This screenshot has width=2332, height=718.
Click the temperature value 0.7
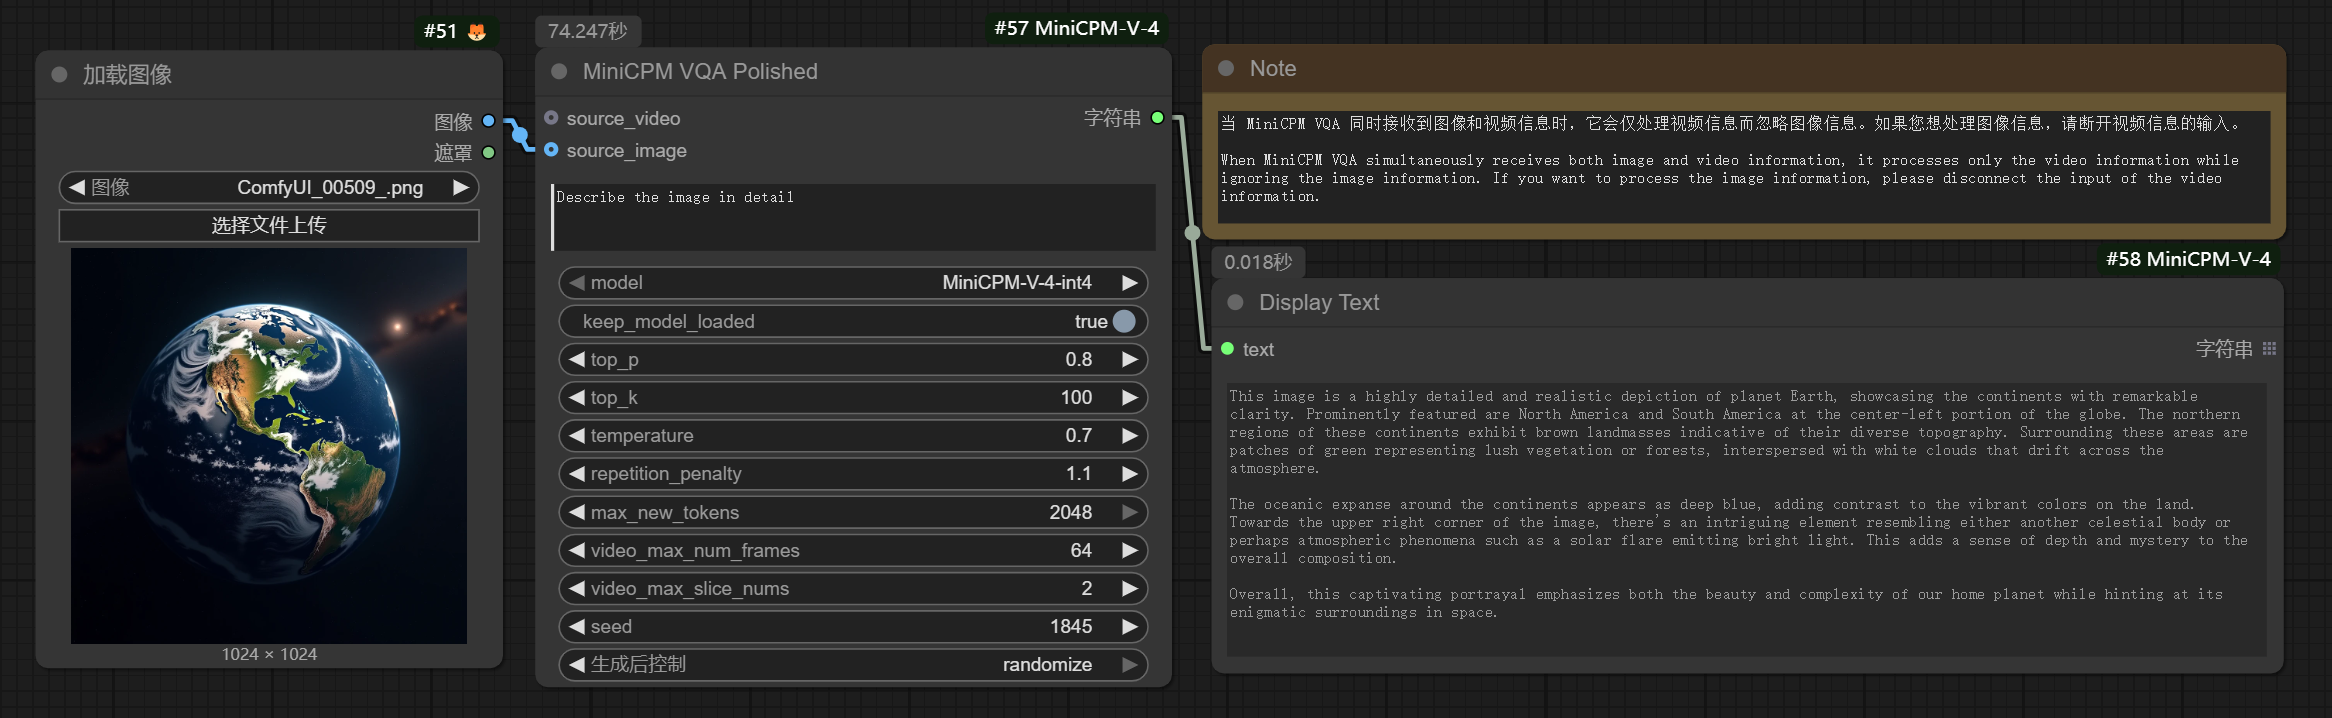(x=1078, y=436)
